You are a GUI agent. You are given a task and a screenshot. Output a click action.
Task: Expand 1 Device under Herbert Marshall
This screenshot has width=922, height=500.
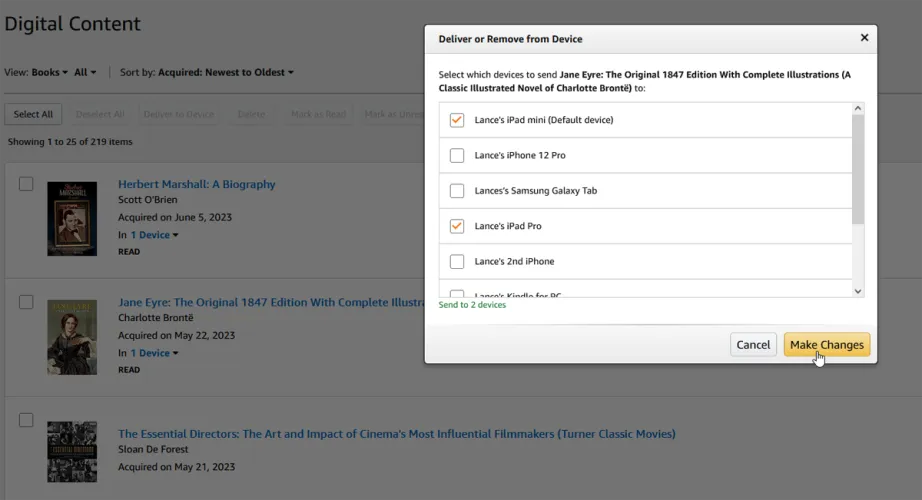[x=154, y=235]
